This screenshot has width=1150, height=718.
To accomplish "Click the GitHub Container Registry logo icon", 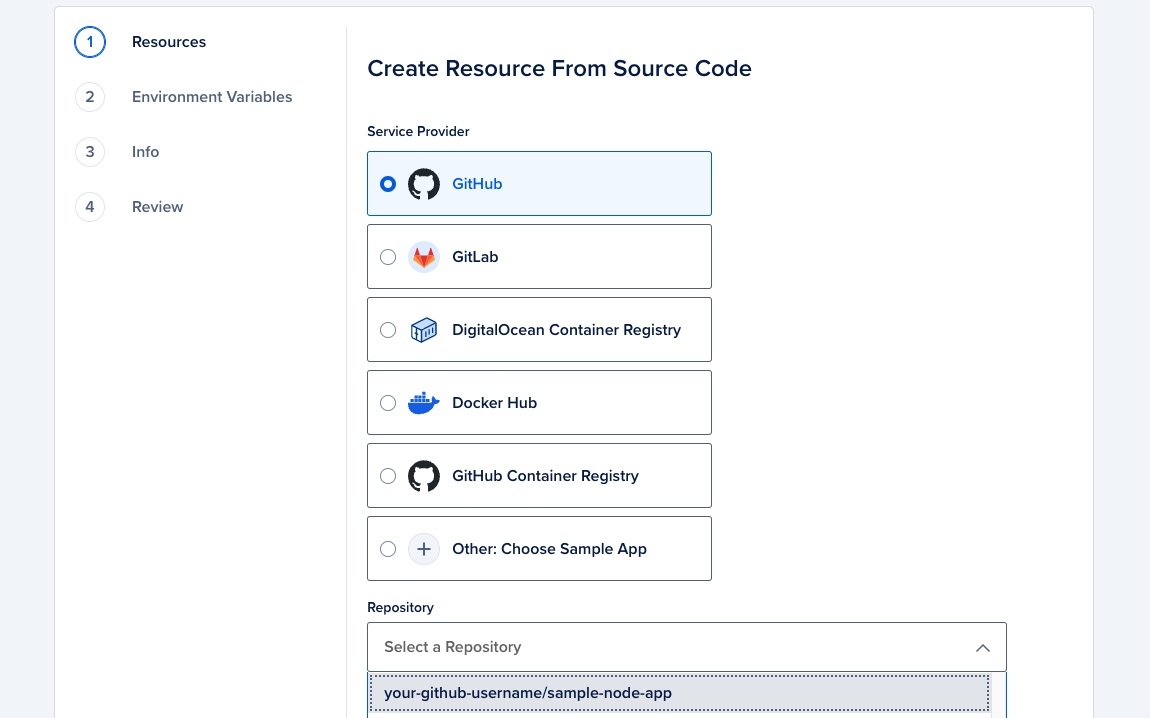I will [x=424, y=476].
